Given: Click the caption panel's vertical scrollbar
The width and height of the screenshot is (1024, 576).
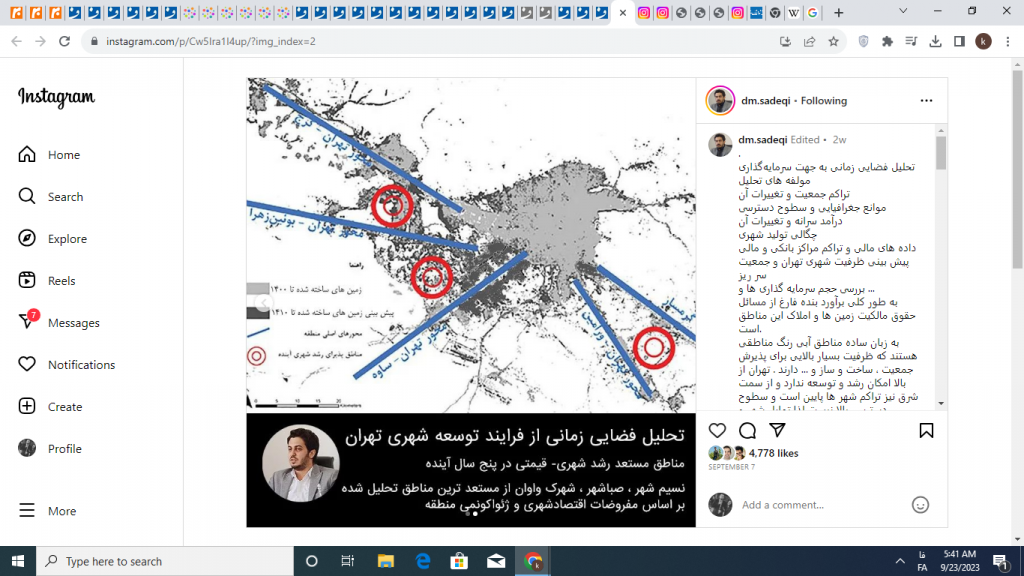Looking at the screenshot, I should [941, 155].
